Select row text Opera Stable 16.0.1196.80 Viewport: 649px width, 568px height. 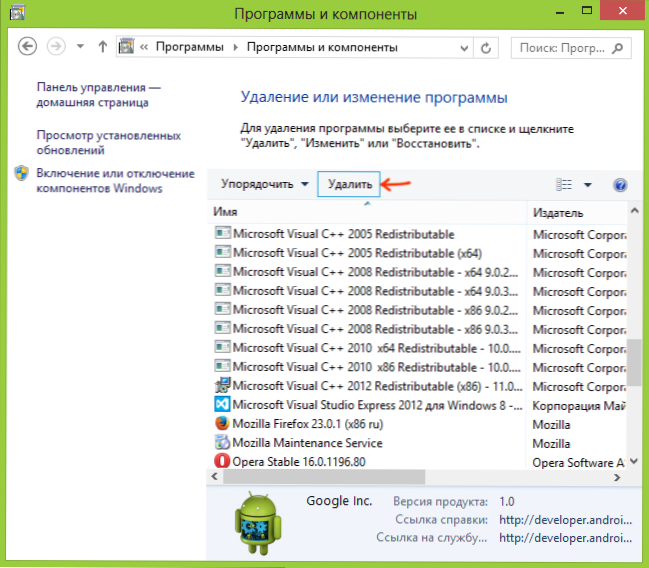coord(299,462)
